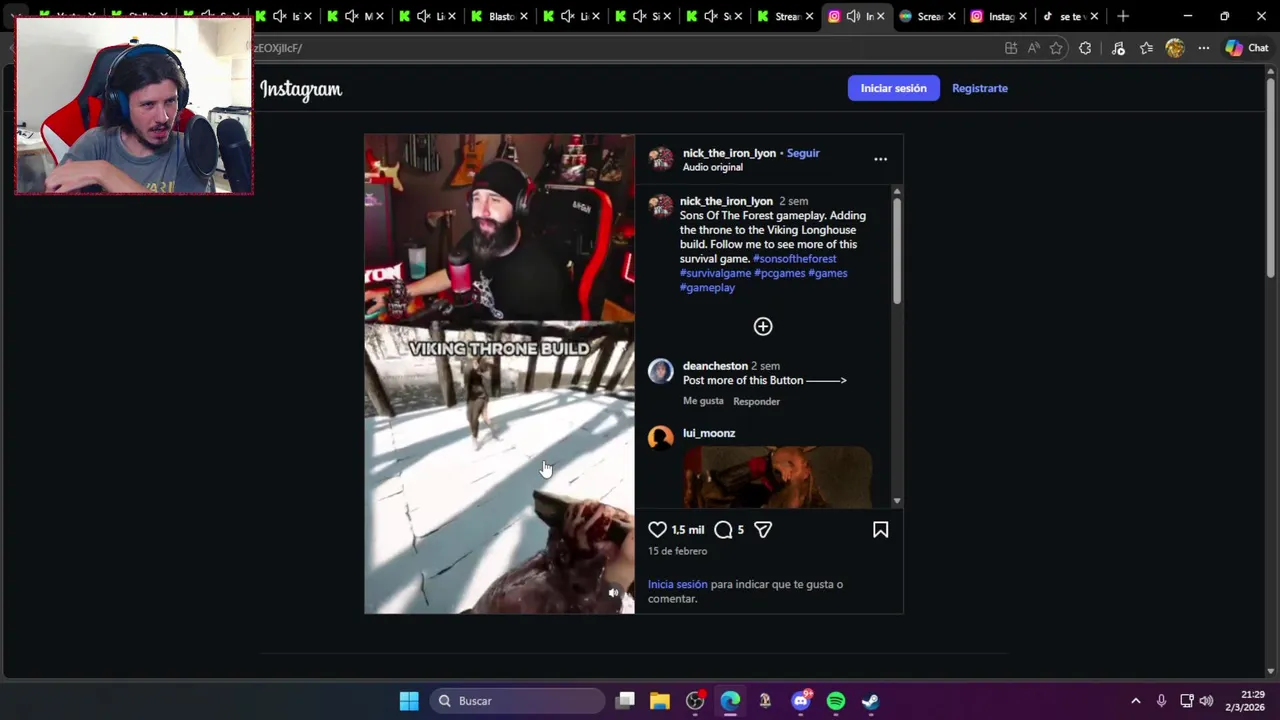Open the deancheston username link
Screen dimensions: 1280x720
pos(715,366)
